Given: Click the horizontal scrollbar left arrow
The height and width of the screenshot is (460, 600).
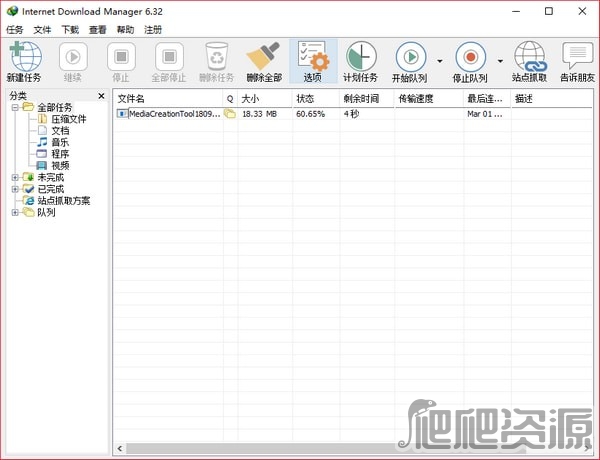Looking at the screenshot, I should click(120, 448).
